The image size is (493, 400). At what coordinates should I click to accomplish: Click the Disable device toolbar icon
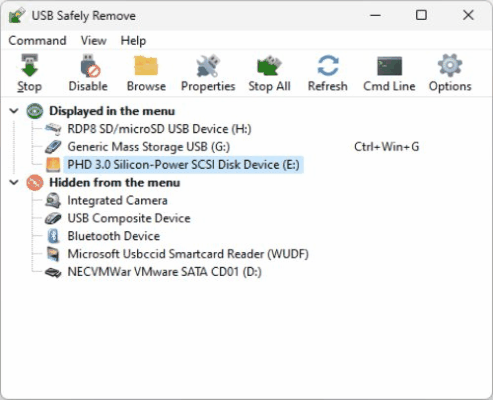(90, 66)
